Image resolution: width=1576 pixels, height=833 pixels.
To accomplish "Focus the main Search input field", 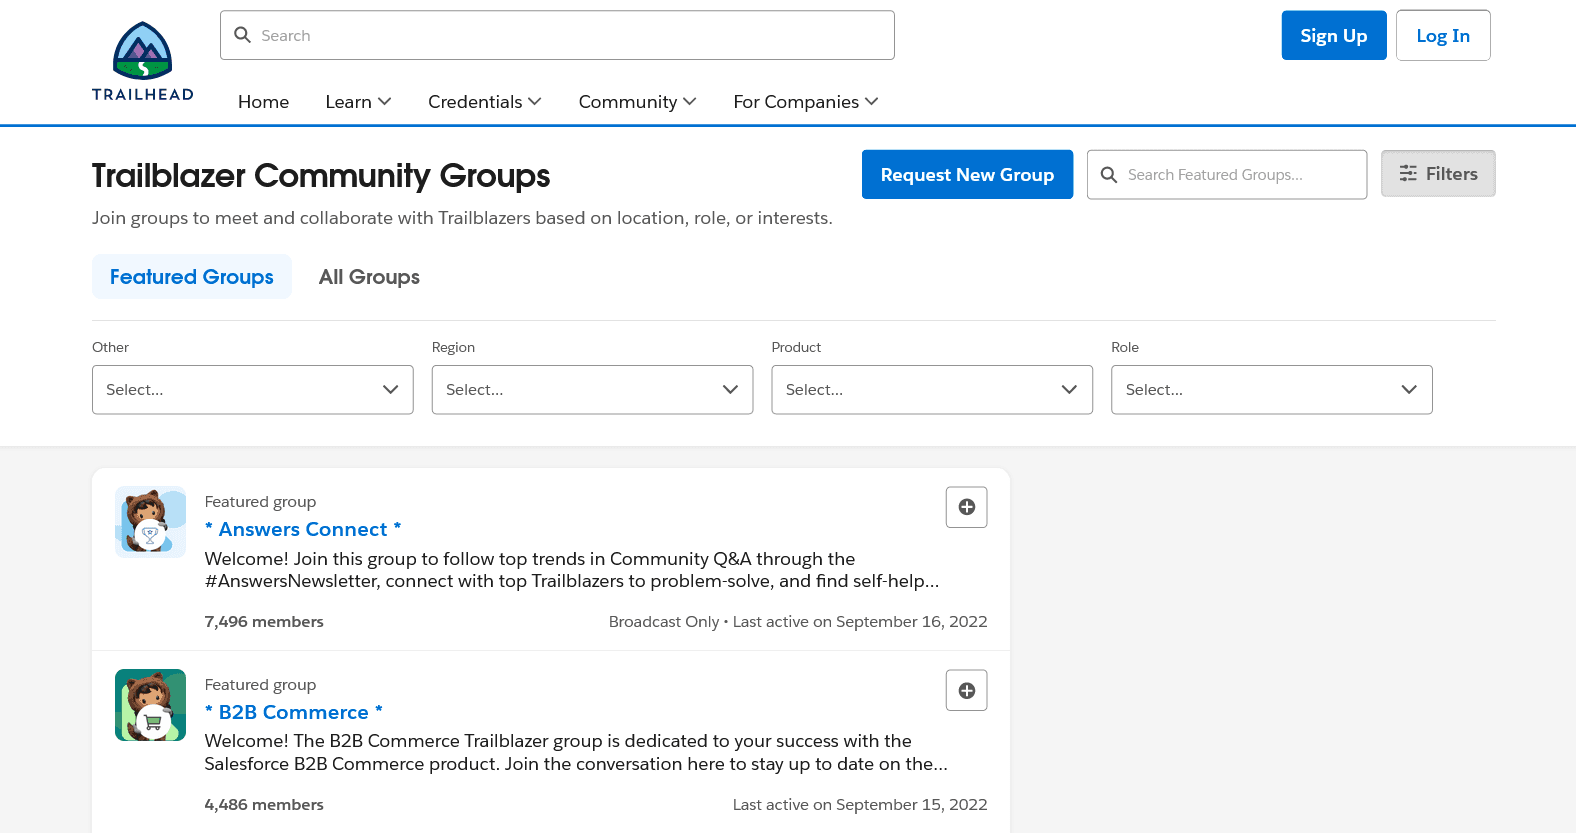I will (x=557, y=35).
